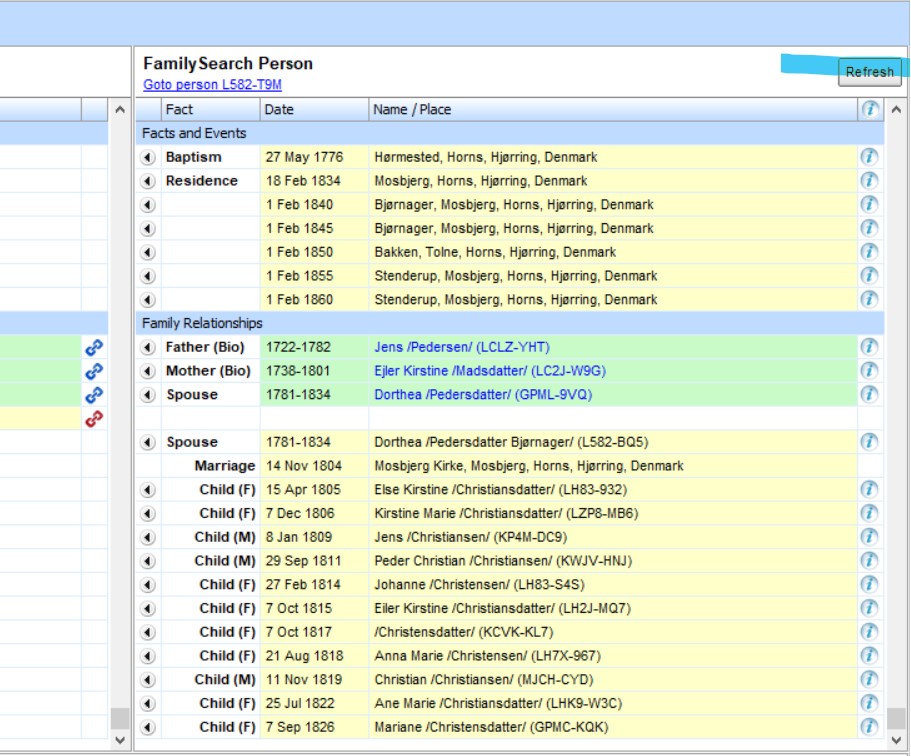This screenshot has height=756, width=911.
Task: Open info for child Else Kirstine Christiansdatter
Action: 869,490
